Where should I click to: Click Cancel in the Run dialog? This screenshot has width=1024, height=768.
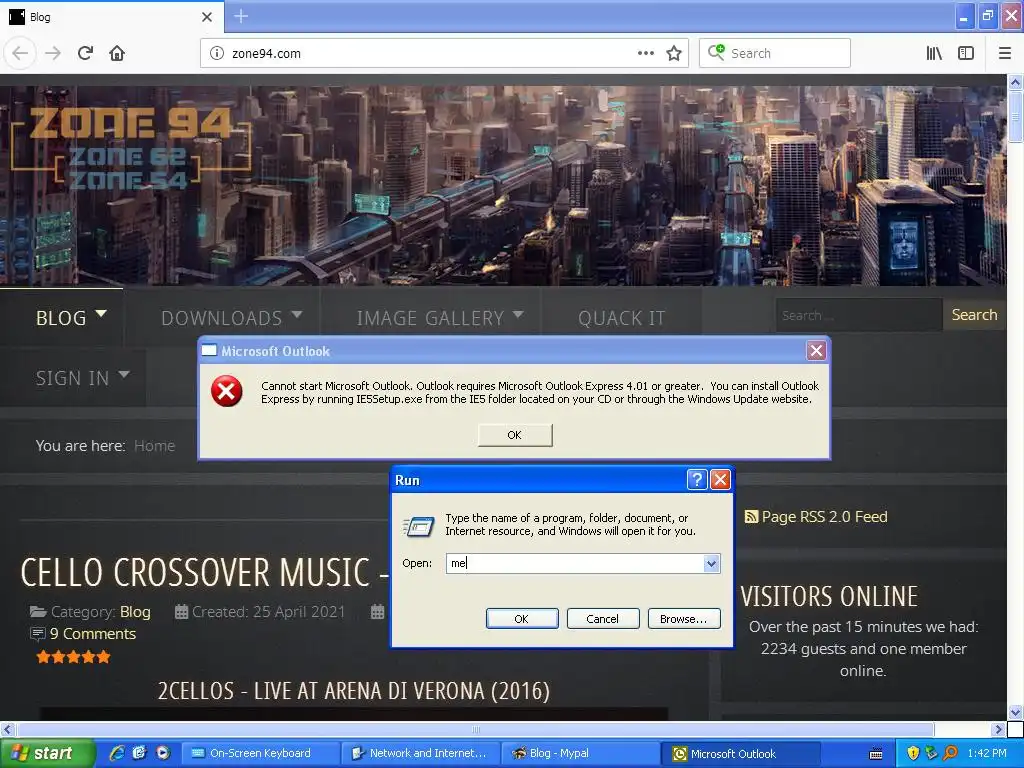[602, 618]
